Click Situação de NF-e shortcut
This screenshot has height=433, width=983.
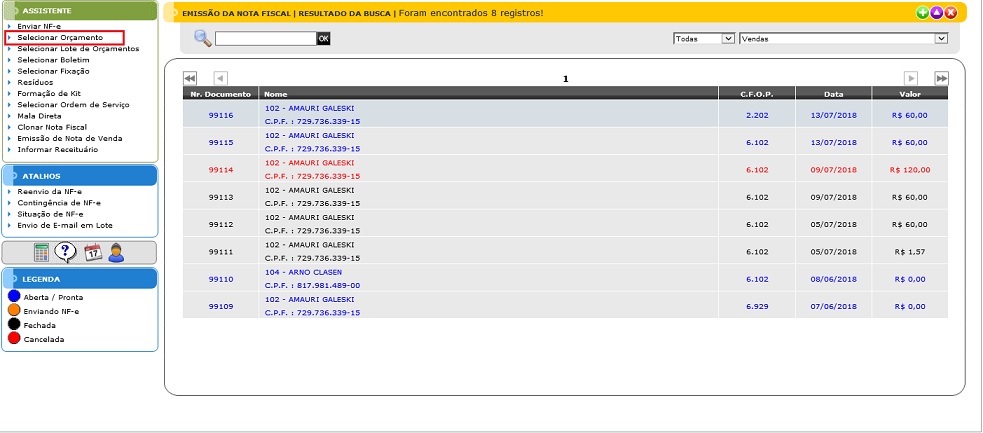point(50,214)
